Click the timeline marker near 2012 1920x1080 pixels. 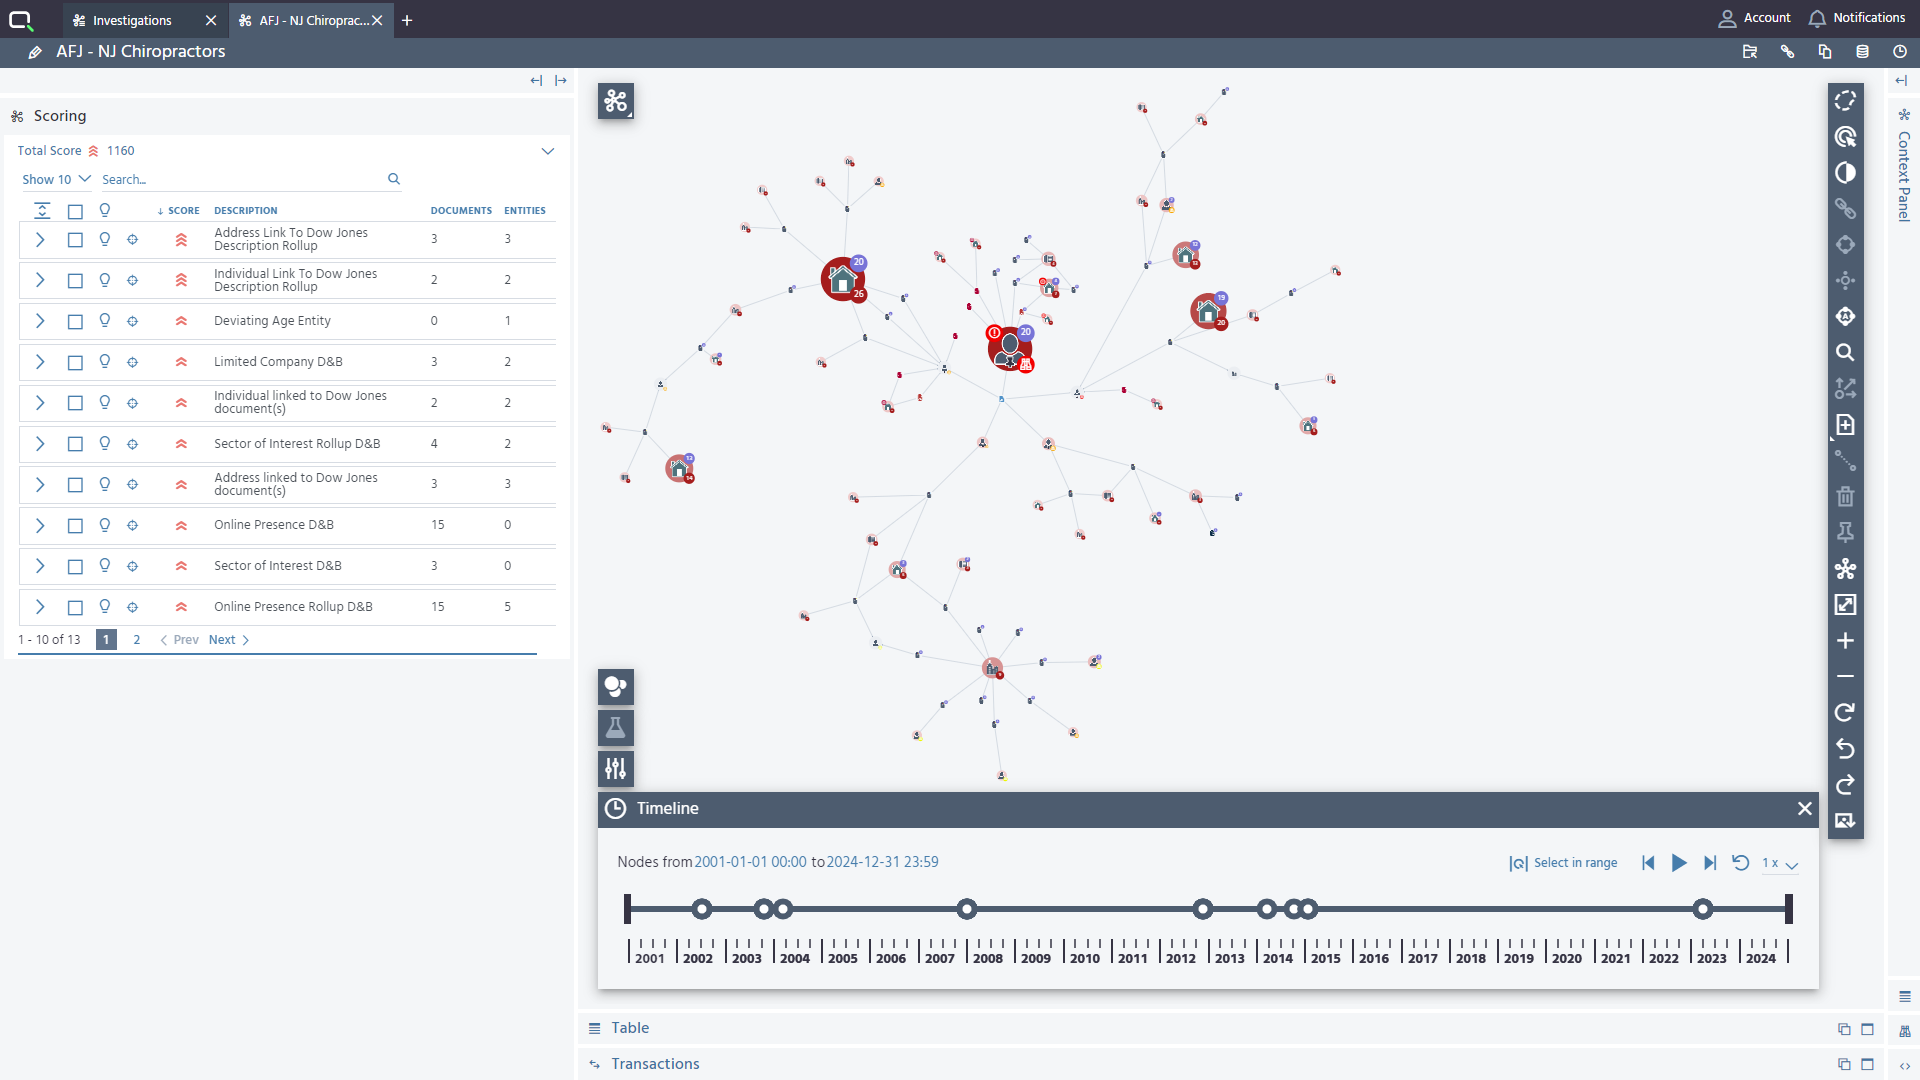click(1204, 909)
